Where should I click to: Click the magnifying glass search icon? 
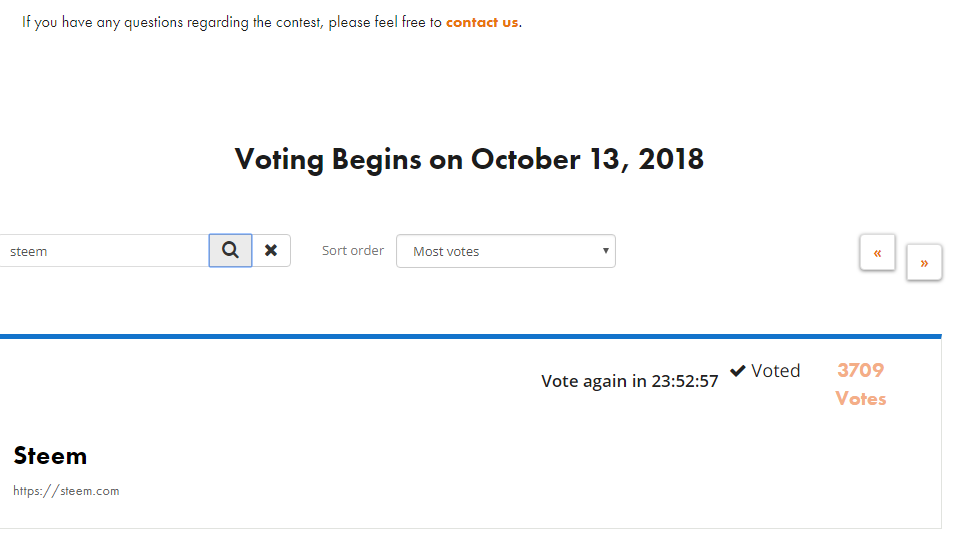pos(230,250)
